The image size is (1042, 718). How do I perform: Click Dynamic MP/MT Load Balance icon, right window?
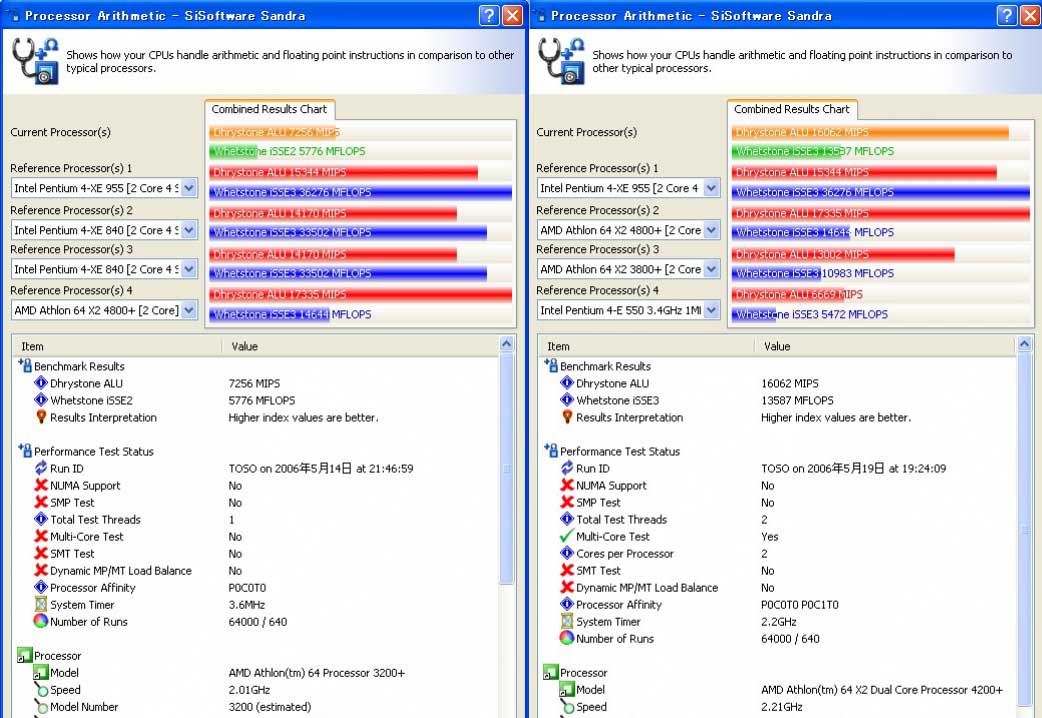click(567, 587)
